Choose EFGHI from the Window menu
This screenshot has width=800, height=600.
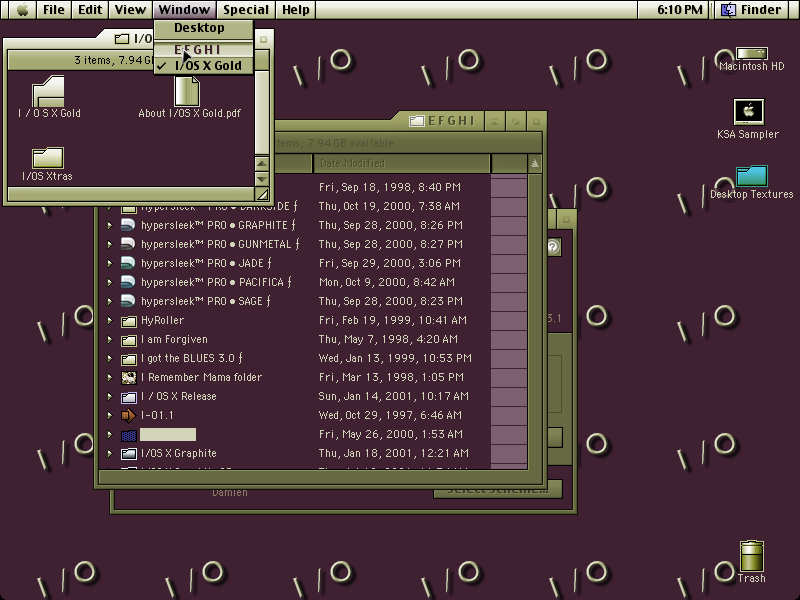click(x=204, y=49)
